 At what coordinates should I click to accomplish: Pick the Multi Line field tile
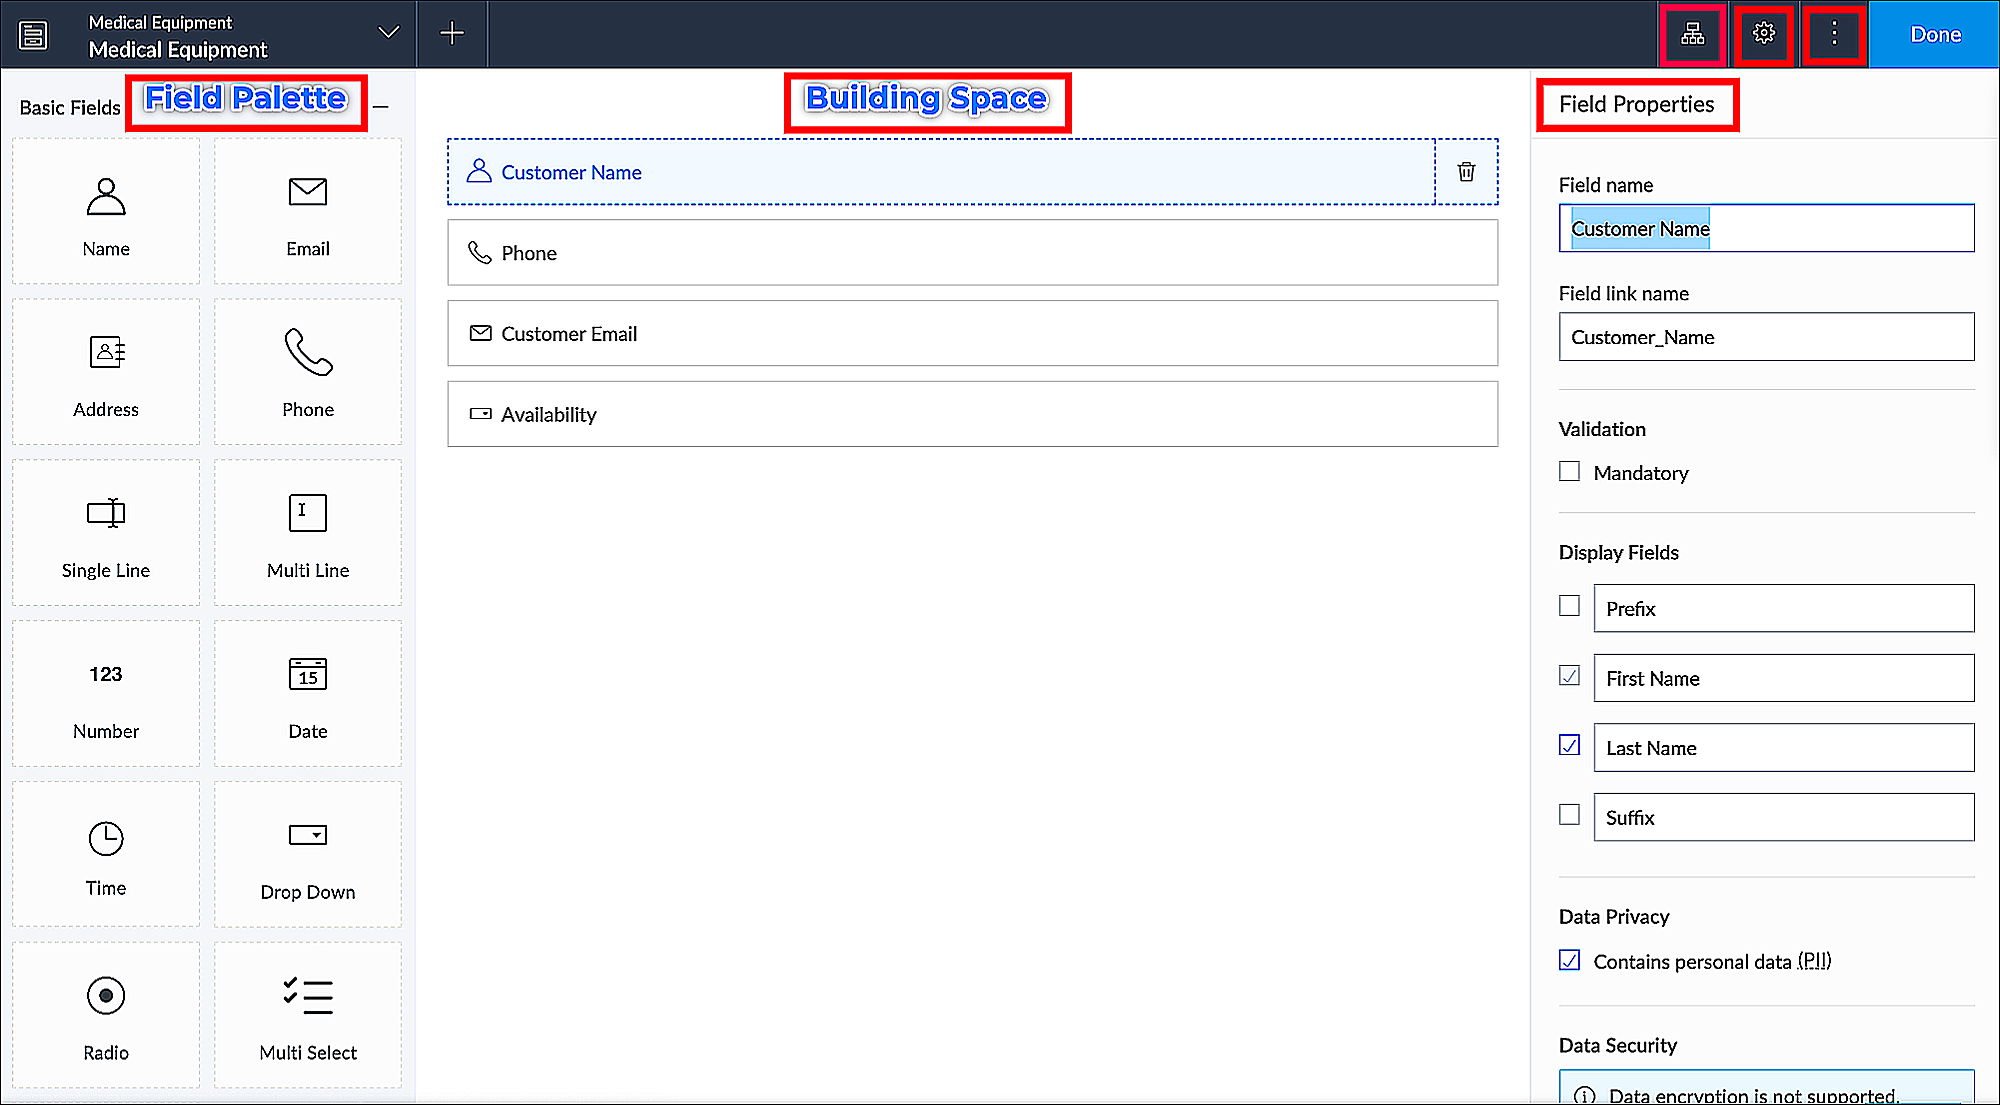[x=308, y=533]
